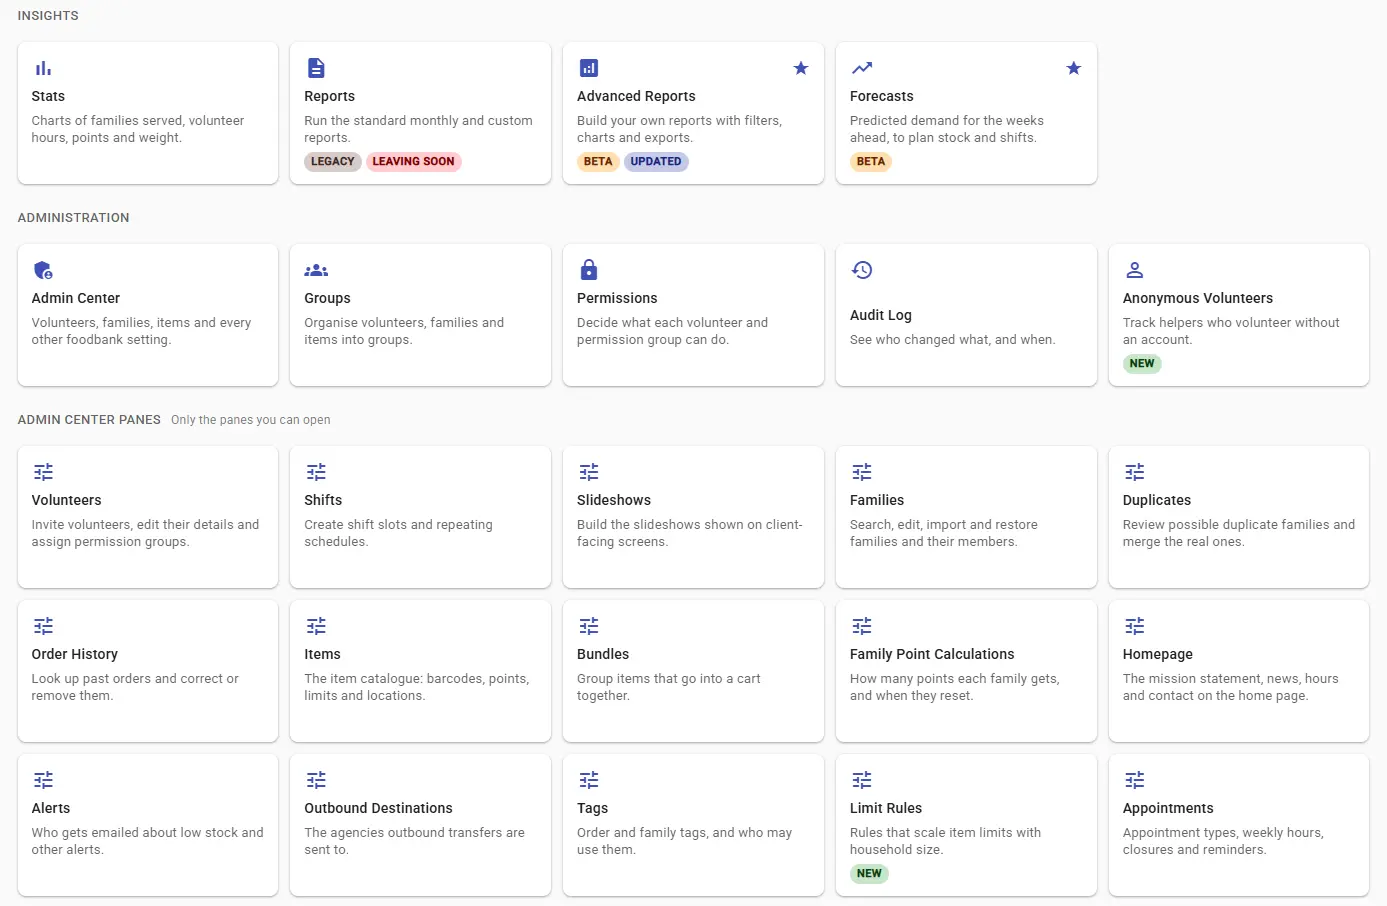Click the ADMINISTRATION section heading
This screenshot has height=906, width=1387.
coord(74,218)
